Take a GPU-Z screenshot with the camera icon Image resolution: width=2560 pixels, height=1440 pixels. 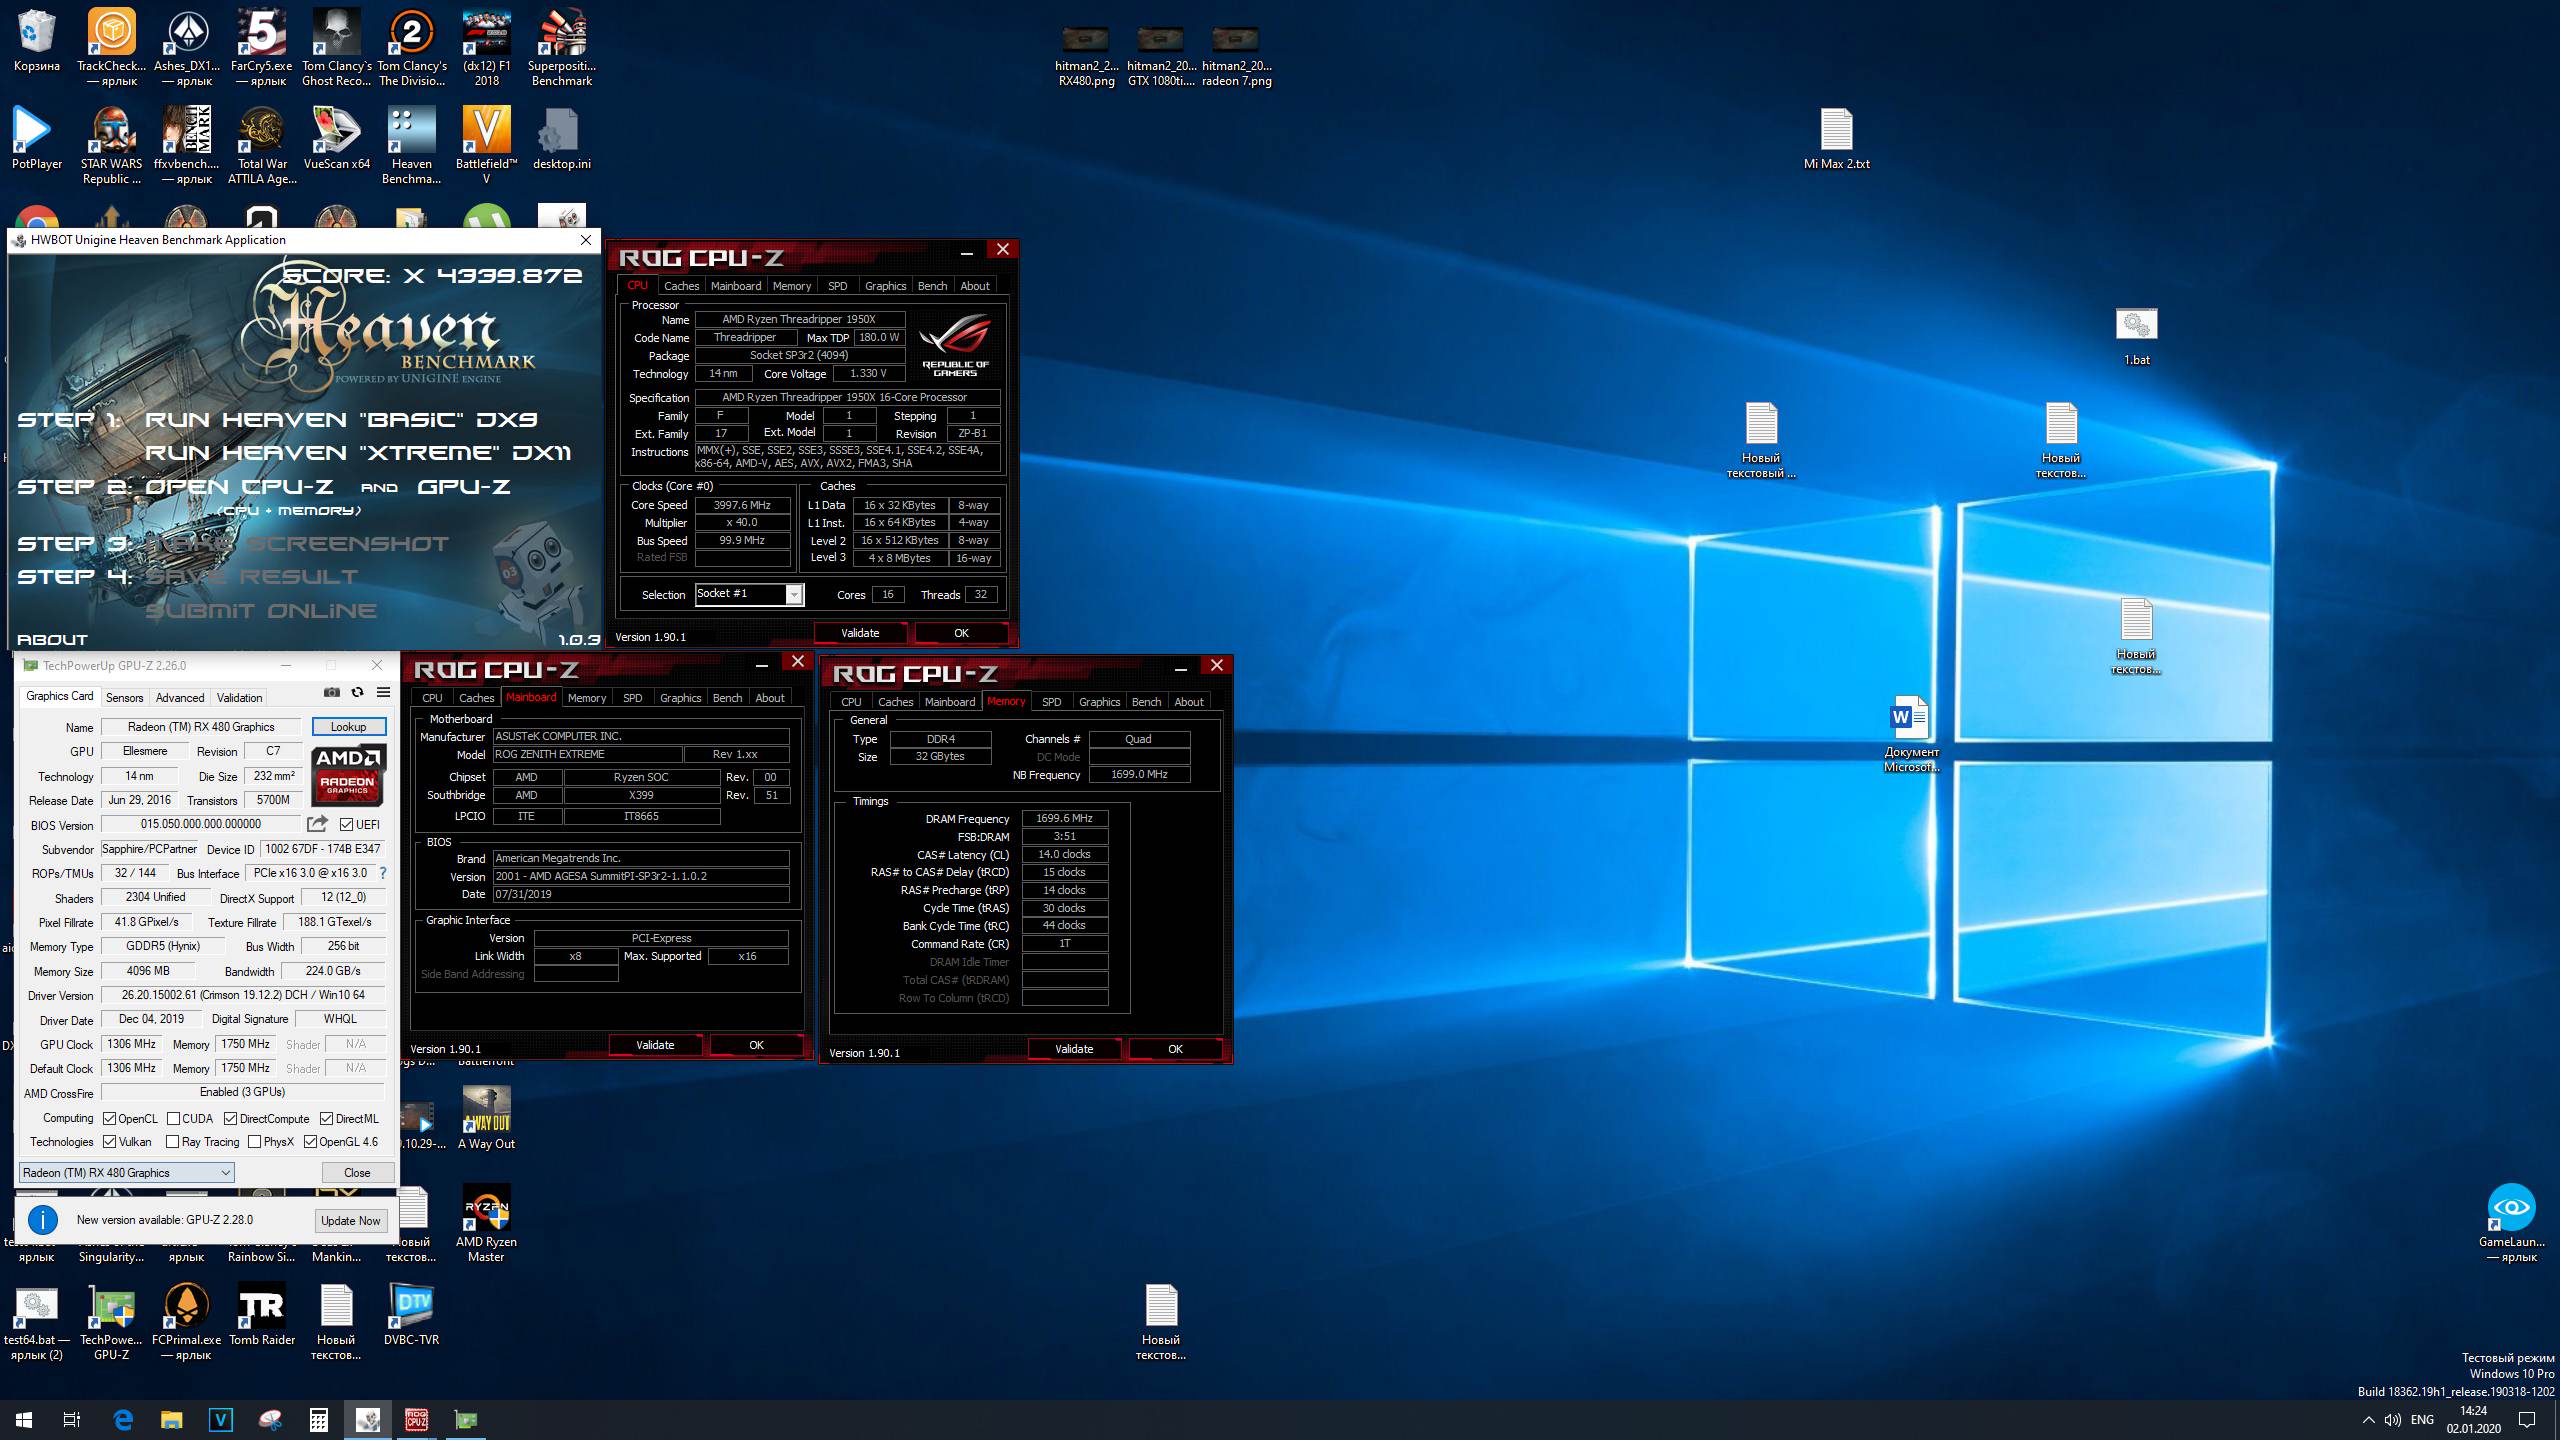(332, 692)
